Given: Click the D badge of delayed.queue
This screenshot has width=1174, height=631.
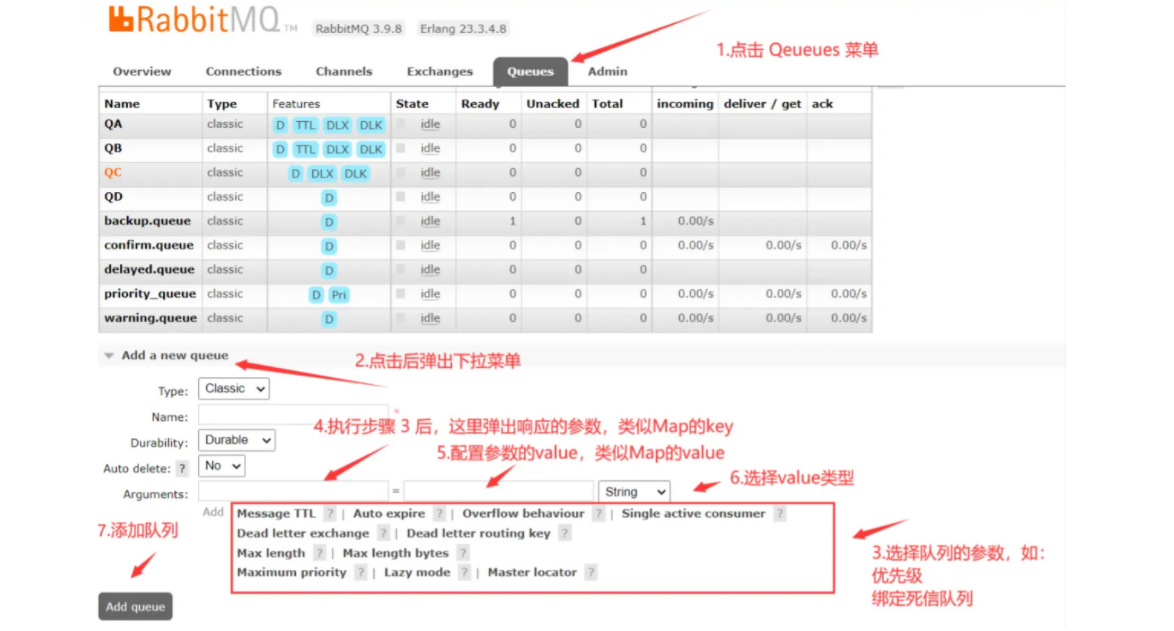Looking at the screenshot, I should [329, 271].
